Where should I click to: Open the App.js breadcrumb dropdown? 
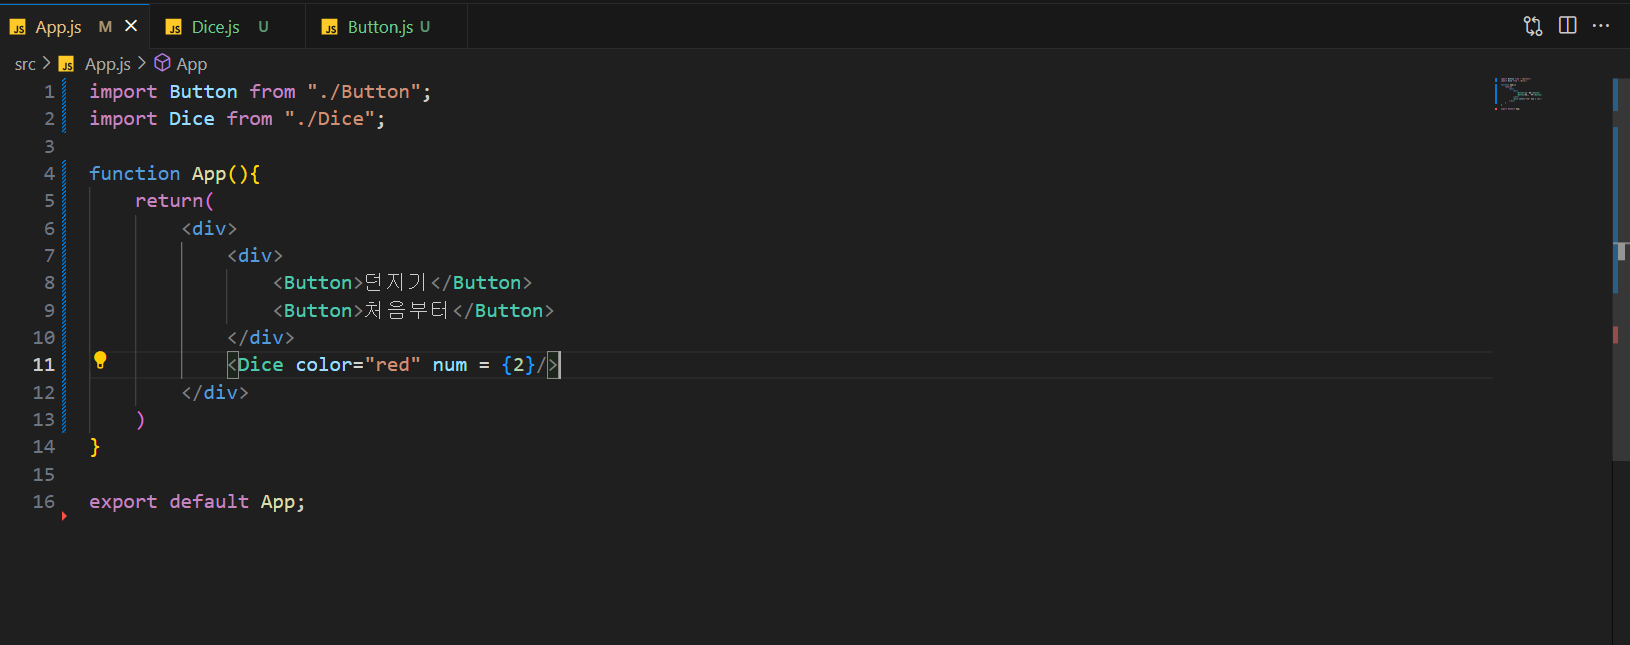(107, 64)
